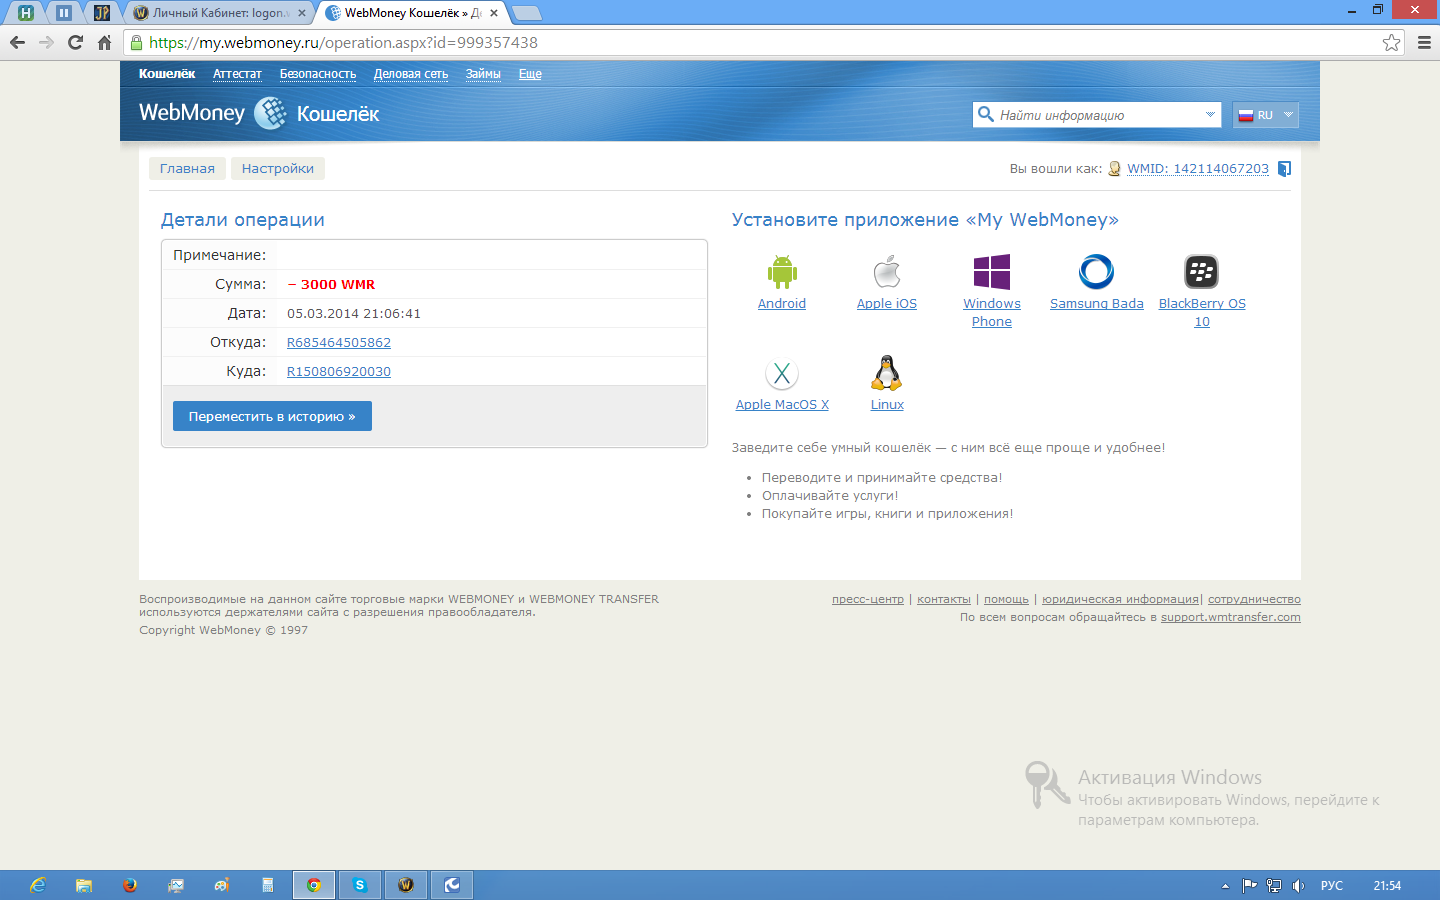Click the volume speaker tray icon
The image size is (1440, 900).
pyautogui.click(x=1298, y=885)
